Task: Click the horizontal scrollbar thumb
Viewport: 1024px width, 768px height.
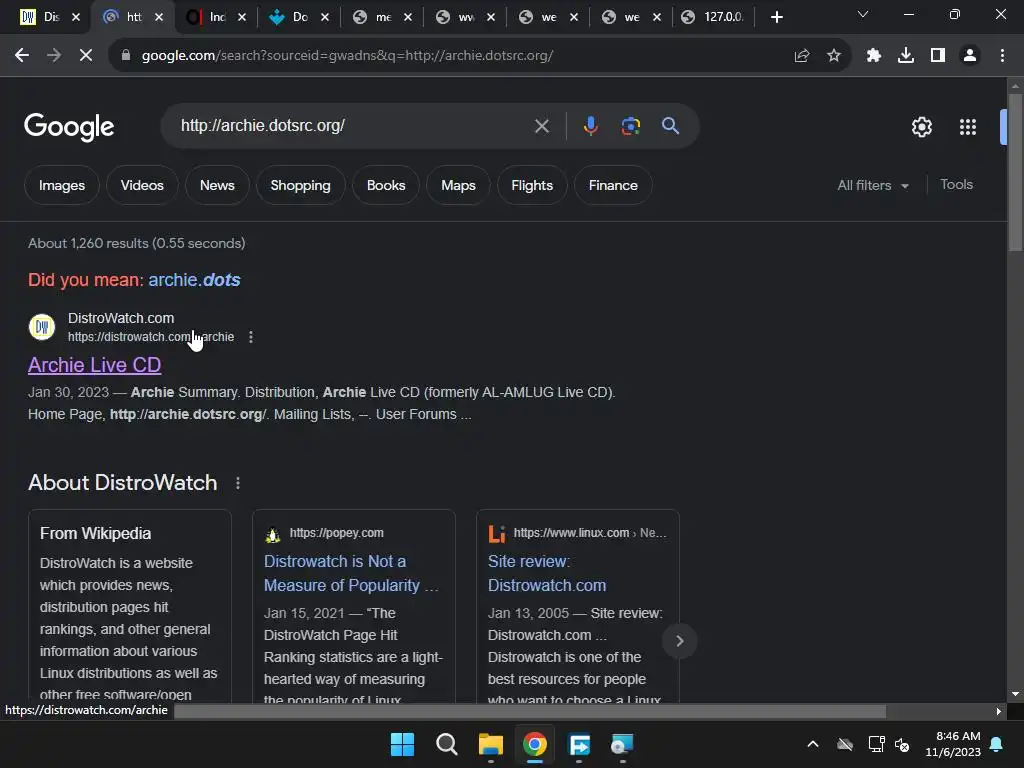Action: pos(530,711)
